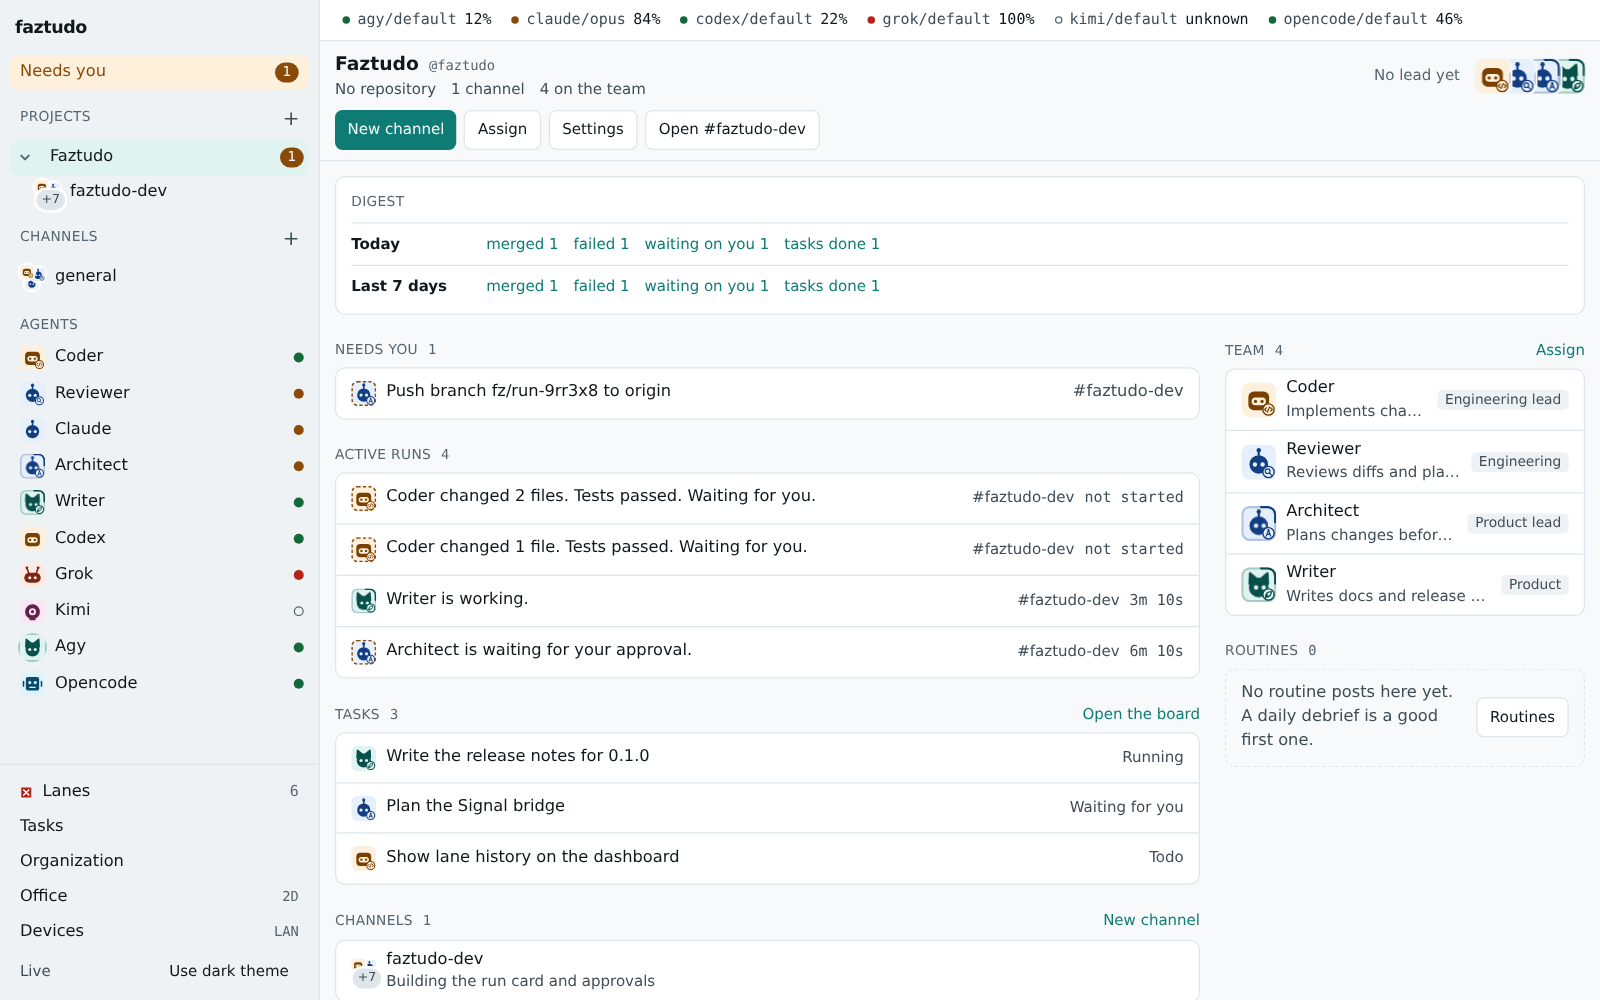Click New channel link in Channels section
Image resolution: width=1600 pixels, height=1000 pixels.
point(1151,920)
